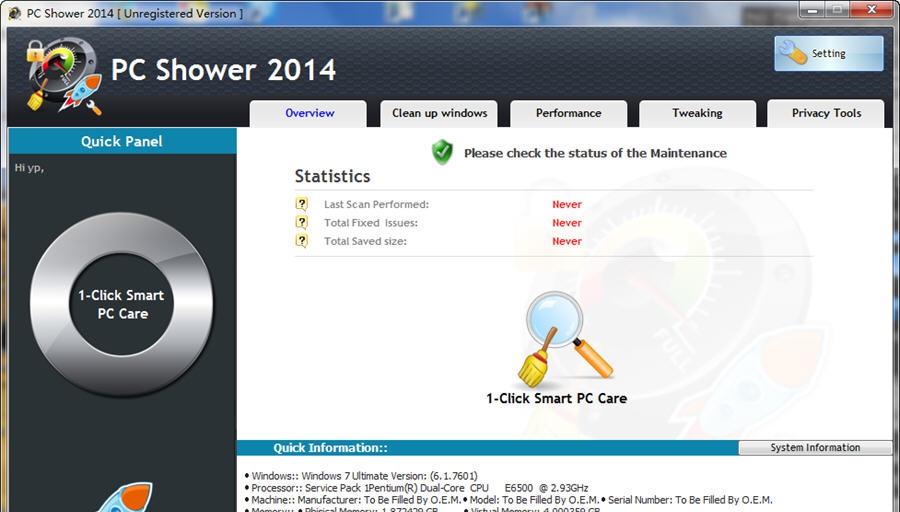Viewport: 900px width, 512px height.
Task: Go to the Performance tab
Action: click(x=568, y=113)
